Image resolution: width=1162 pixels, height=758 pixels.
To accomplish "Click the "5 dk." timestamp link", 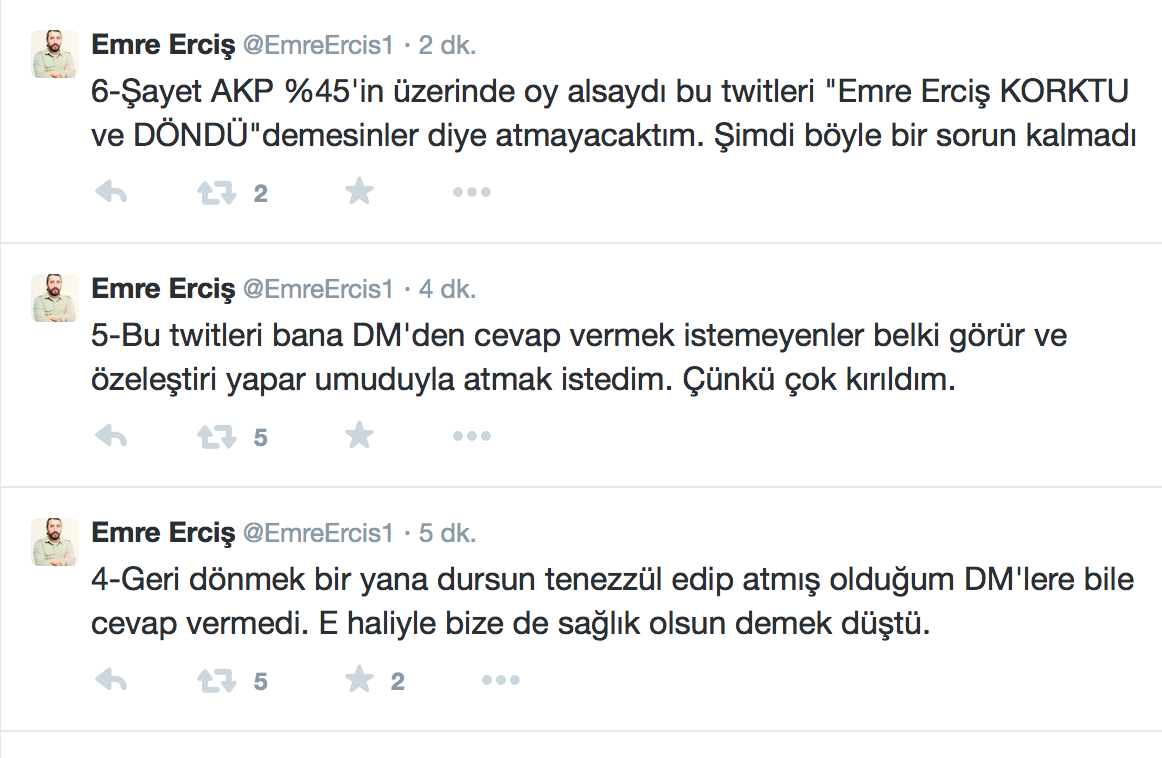I will tap(447, 534).
